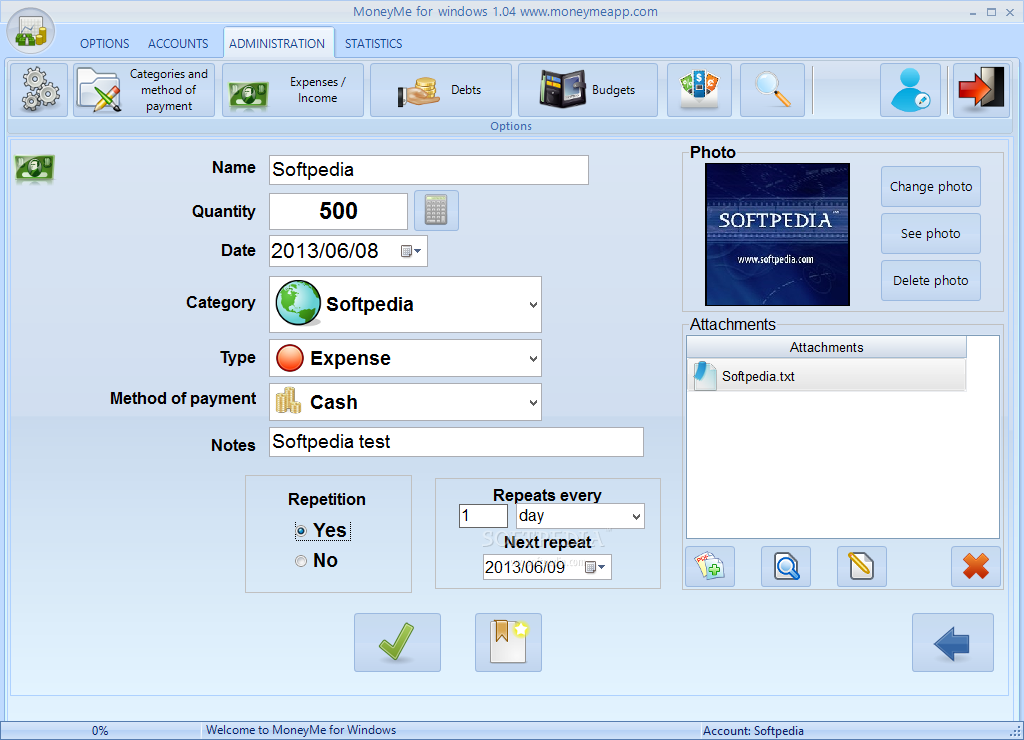This screenshot has height=740, width=1024.
Task: Select the Softpedia.txt attachment row
Action: [826, 376]
